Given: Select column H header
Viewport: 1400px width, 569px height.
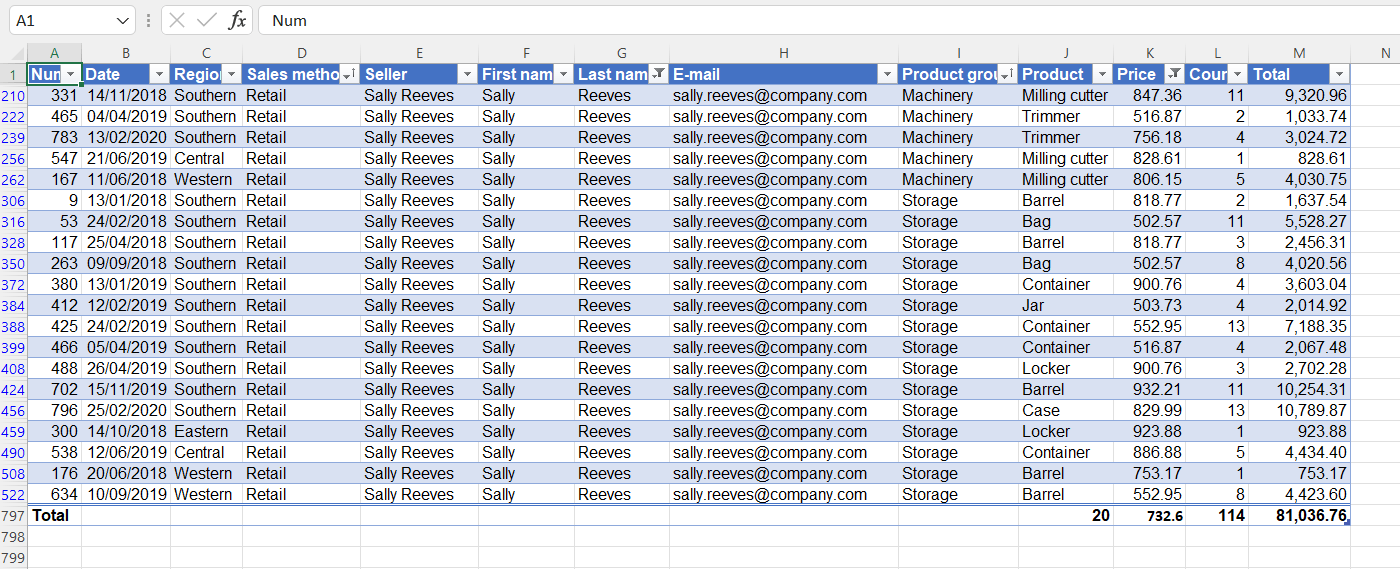Looking at the screenshot, I should pyautogui.click(x=784, y=53).
